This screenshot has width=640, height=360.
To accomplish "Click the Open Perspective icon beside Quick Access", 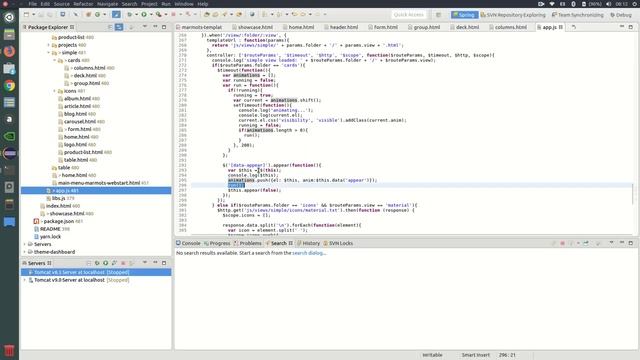I will [x=438, y=15].
